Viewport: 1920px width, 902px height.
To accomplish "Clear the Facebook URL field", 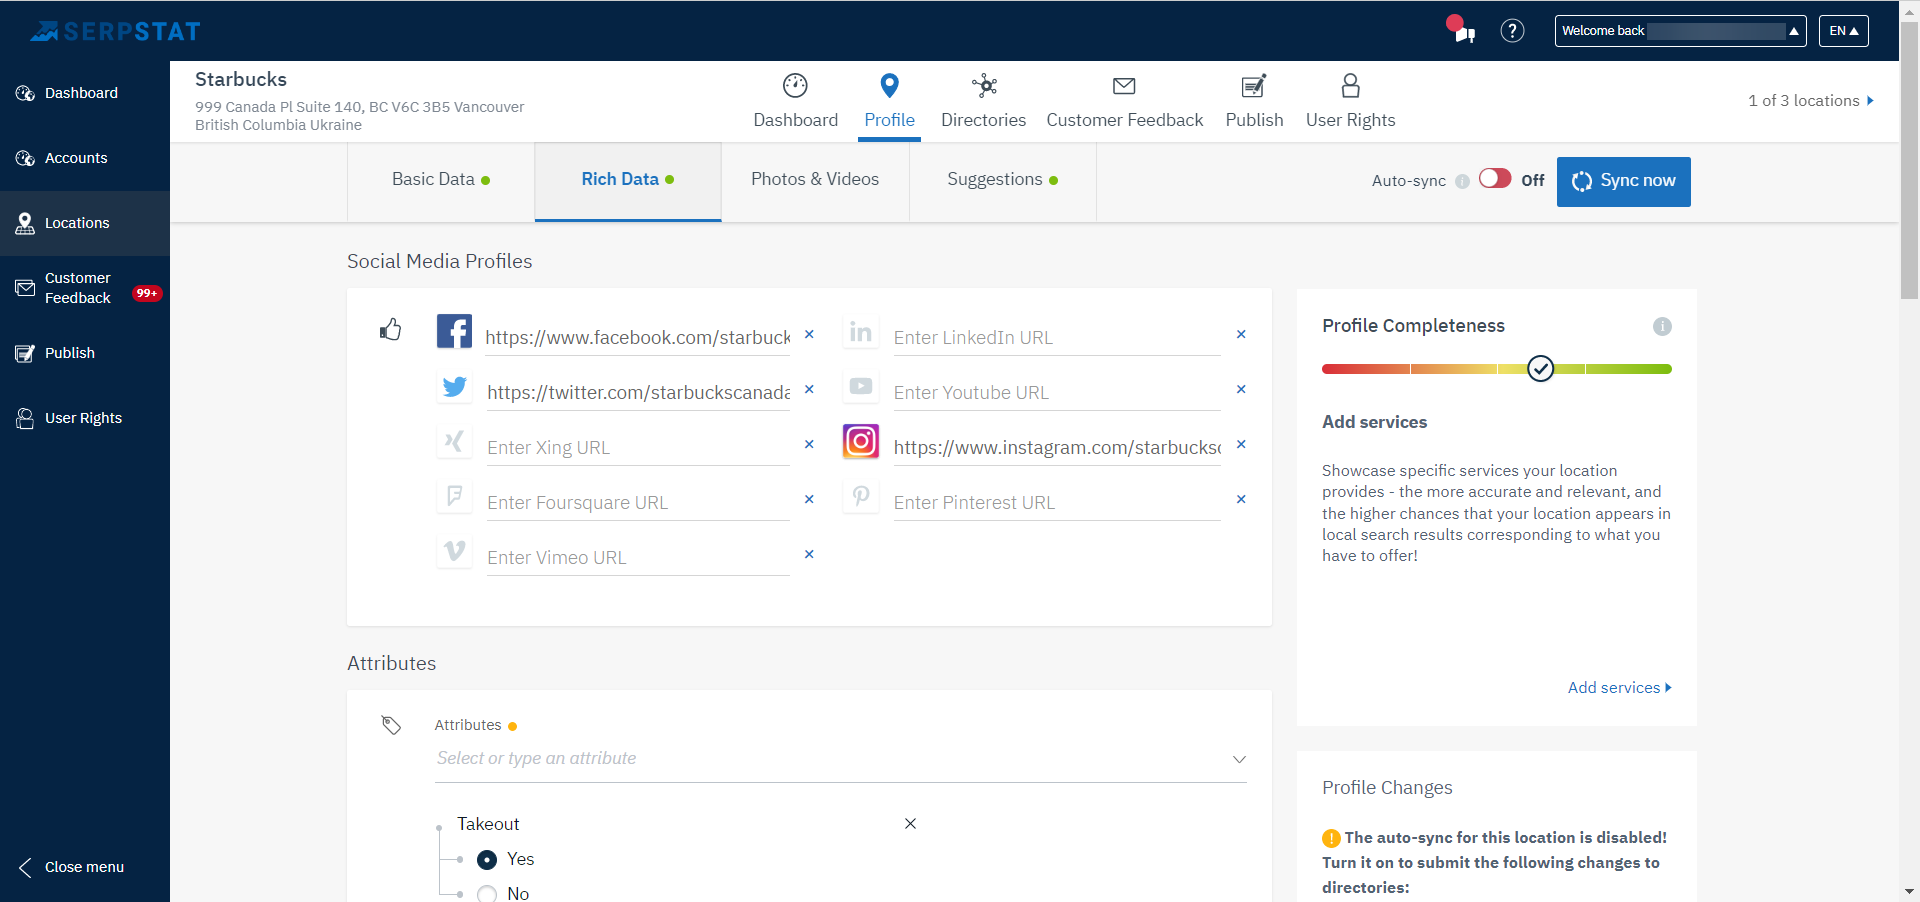I will pos(809,334).
